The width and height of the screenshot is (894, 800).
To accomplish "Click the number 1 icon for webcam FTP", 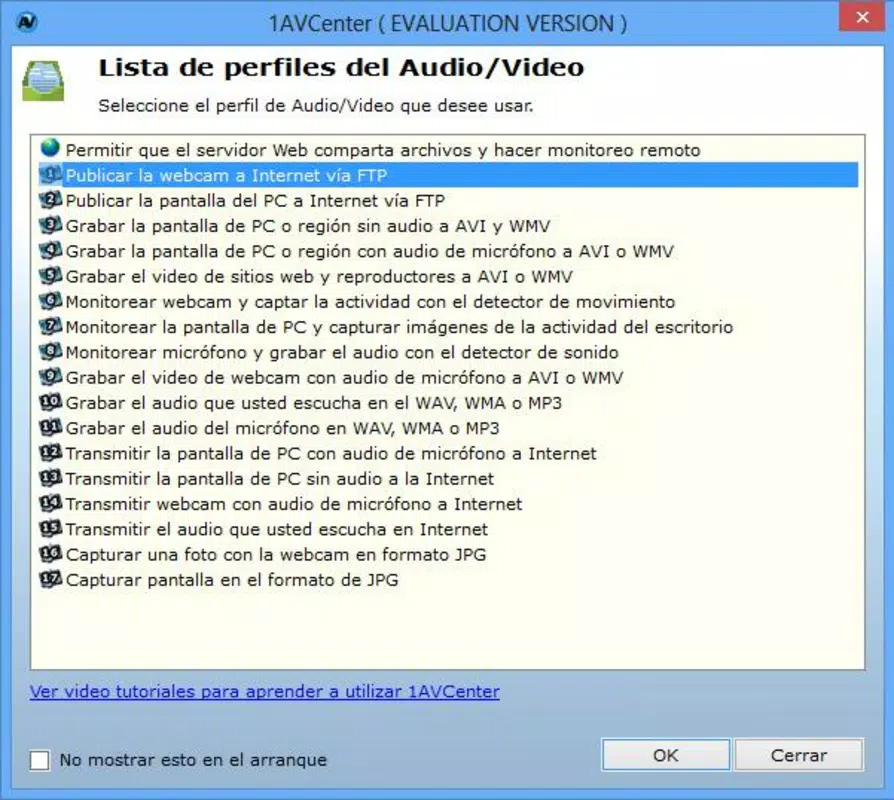I will (50, 174).
